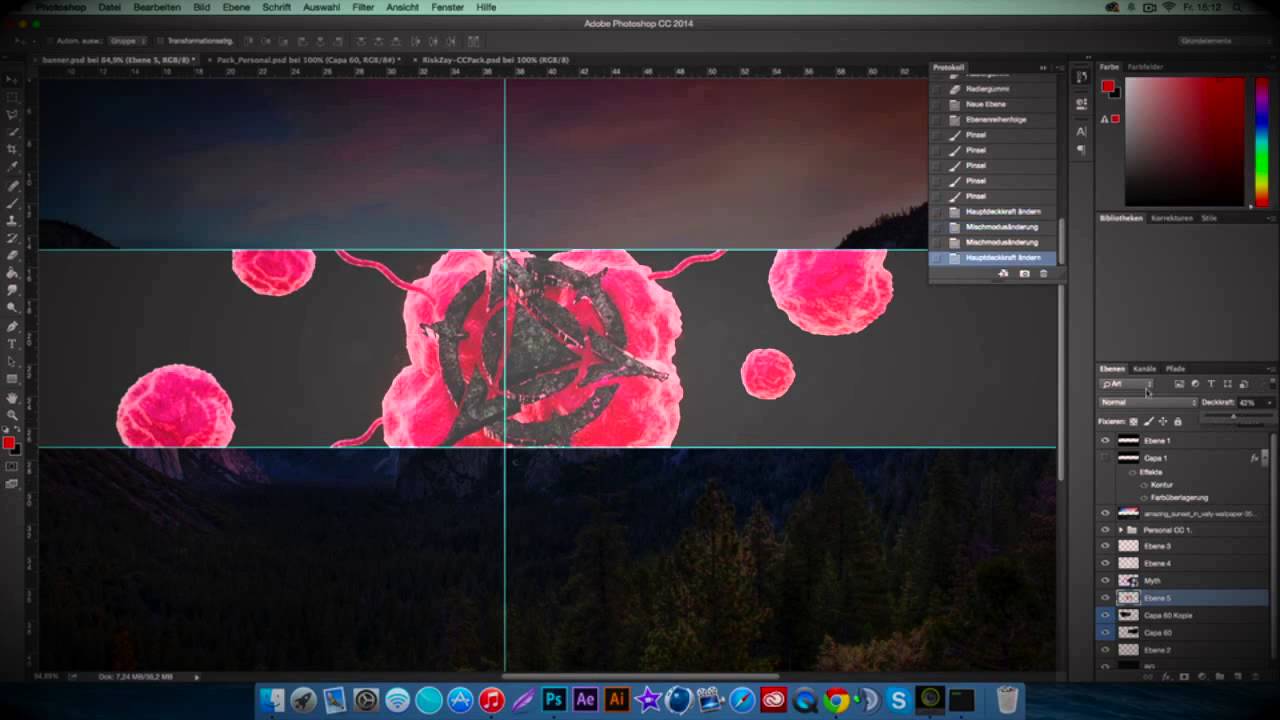
Task: Show the Capa 1 layer
Action: [x=1105, y=458]
